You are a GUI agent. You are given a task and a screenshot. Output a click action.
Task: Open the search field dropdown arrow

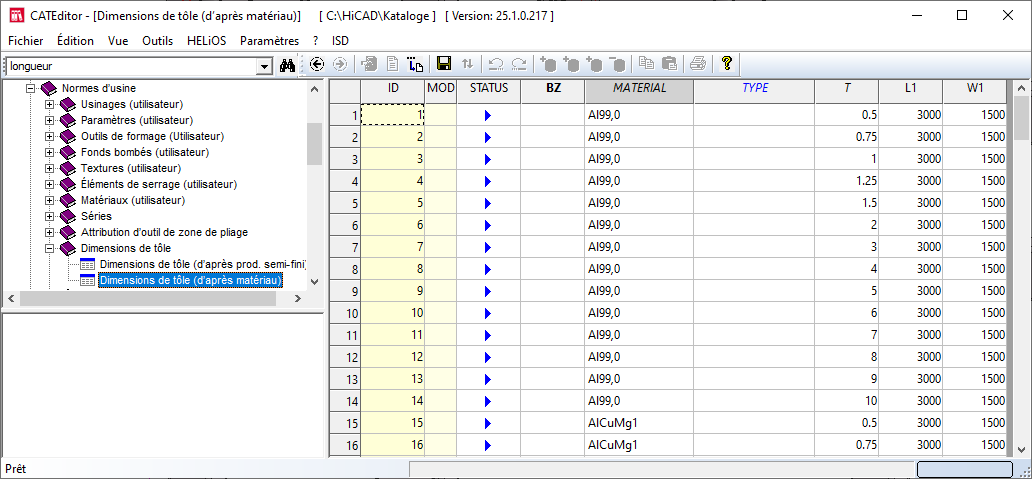[264, 66]
